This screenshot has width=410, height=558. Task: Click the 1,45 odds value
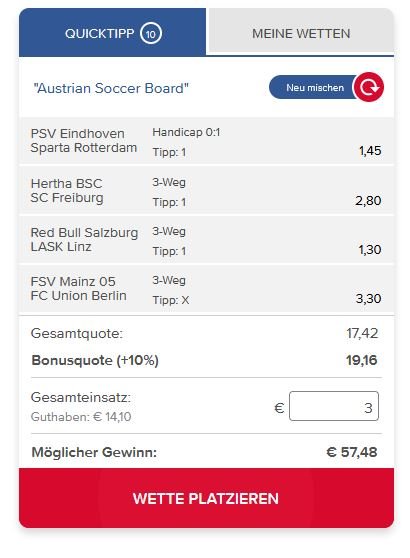(x=370, y=151)
